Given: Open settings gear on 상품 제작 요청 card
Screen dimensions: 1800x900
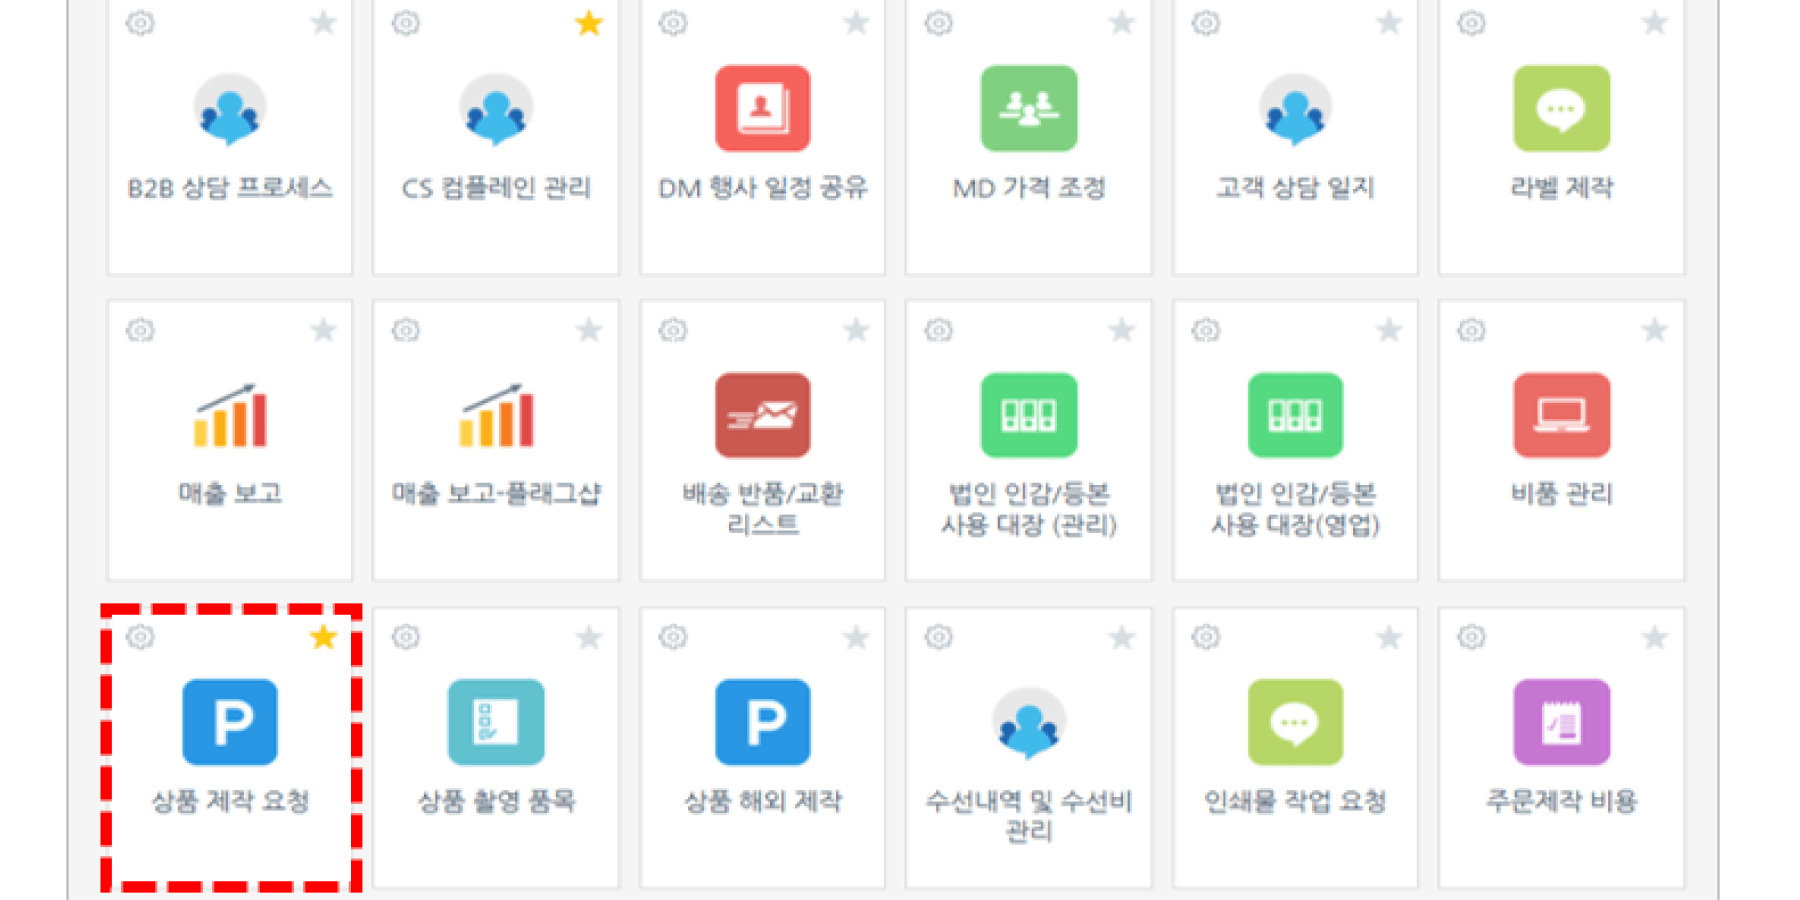Looking at the screenshot, I should (x=140, y=637).
